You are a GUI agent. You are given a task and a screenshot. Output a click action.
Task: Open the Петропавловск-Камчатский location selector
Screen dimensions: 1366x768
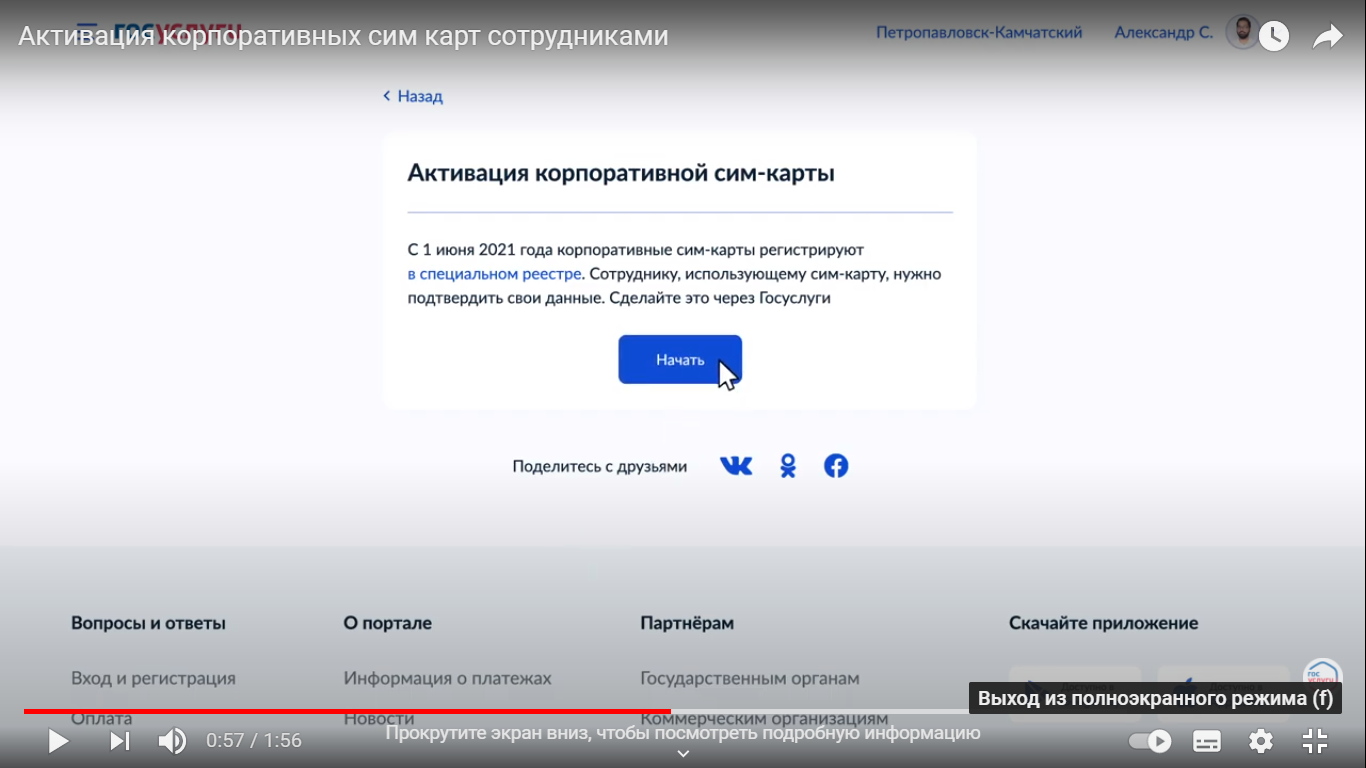point(979,32)
